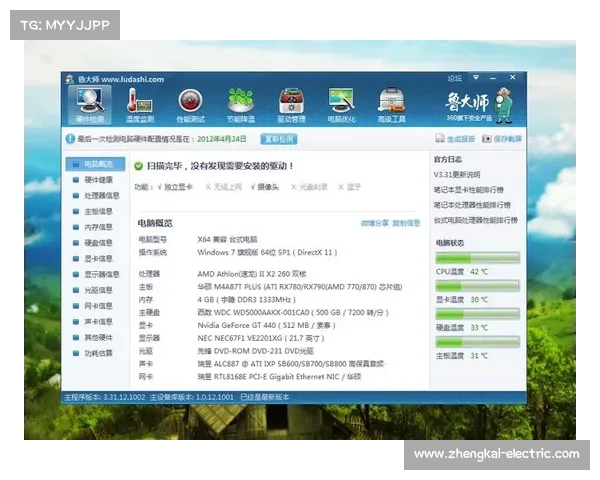Open the 其他硬件 sidebar entry
The image size is (600, 480).
(93, 338)
